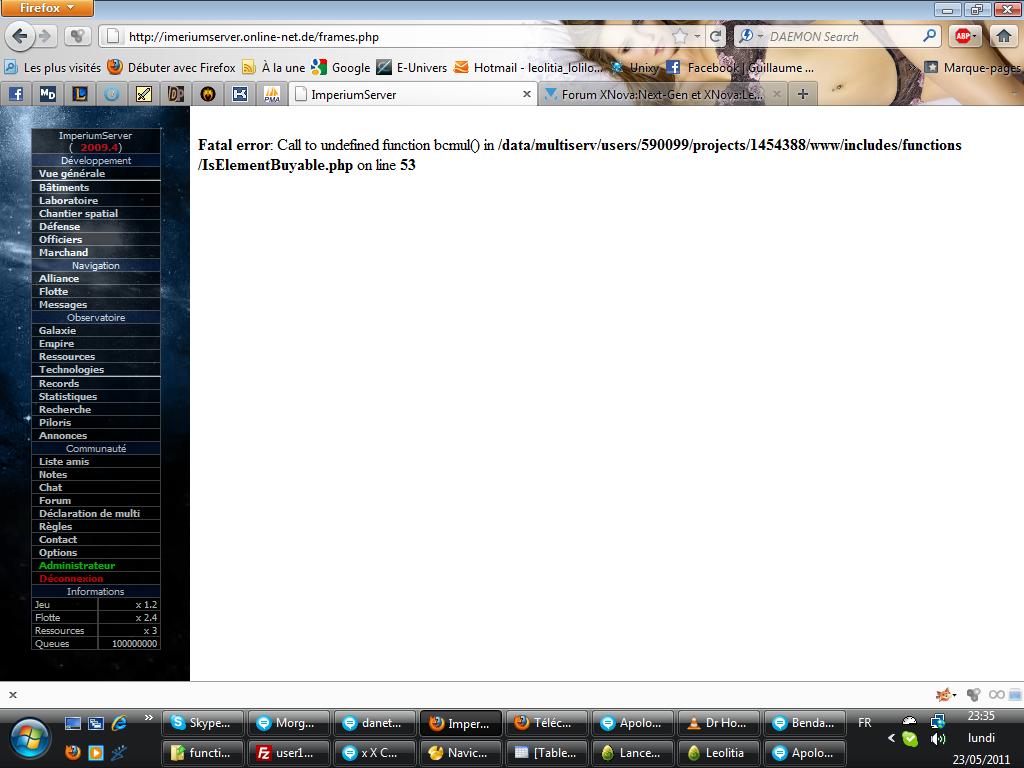Show hidden tray icons arrow
The height and width of the screenshot is (768, 1024).
click(x=891, y=739)
